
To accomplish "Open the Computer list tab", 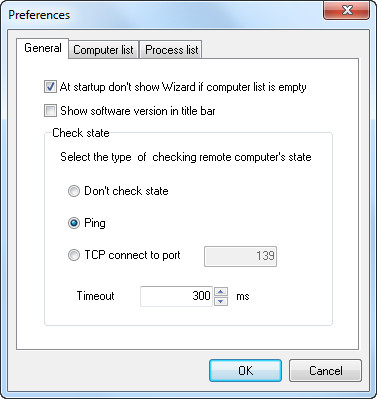I will [x=103, y=50].
